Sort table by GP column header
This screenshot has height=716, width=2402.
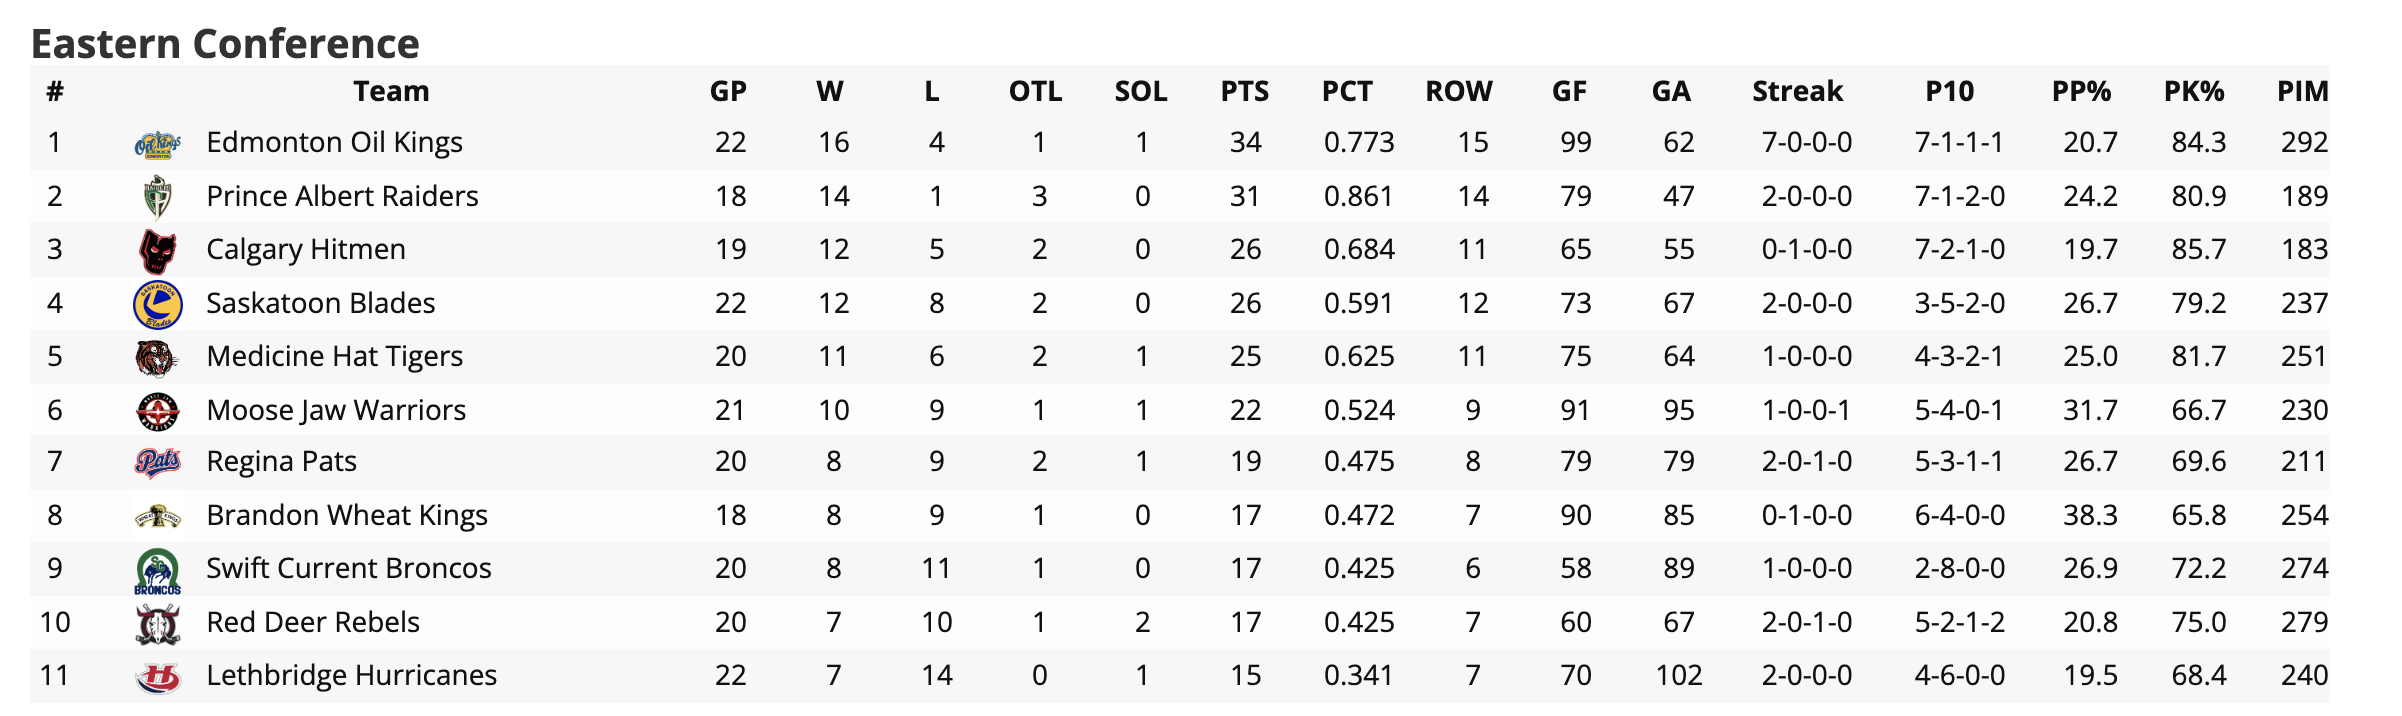tap(728, 92)
